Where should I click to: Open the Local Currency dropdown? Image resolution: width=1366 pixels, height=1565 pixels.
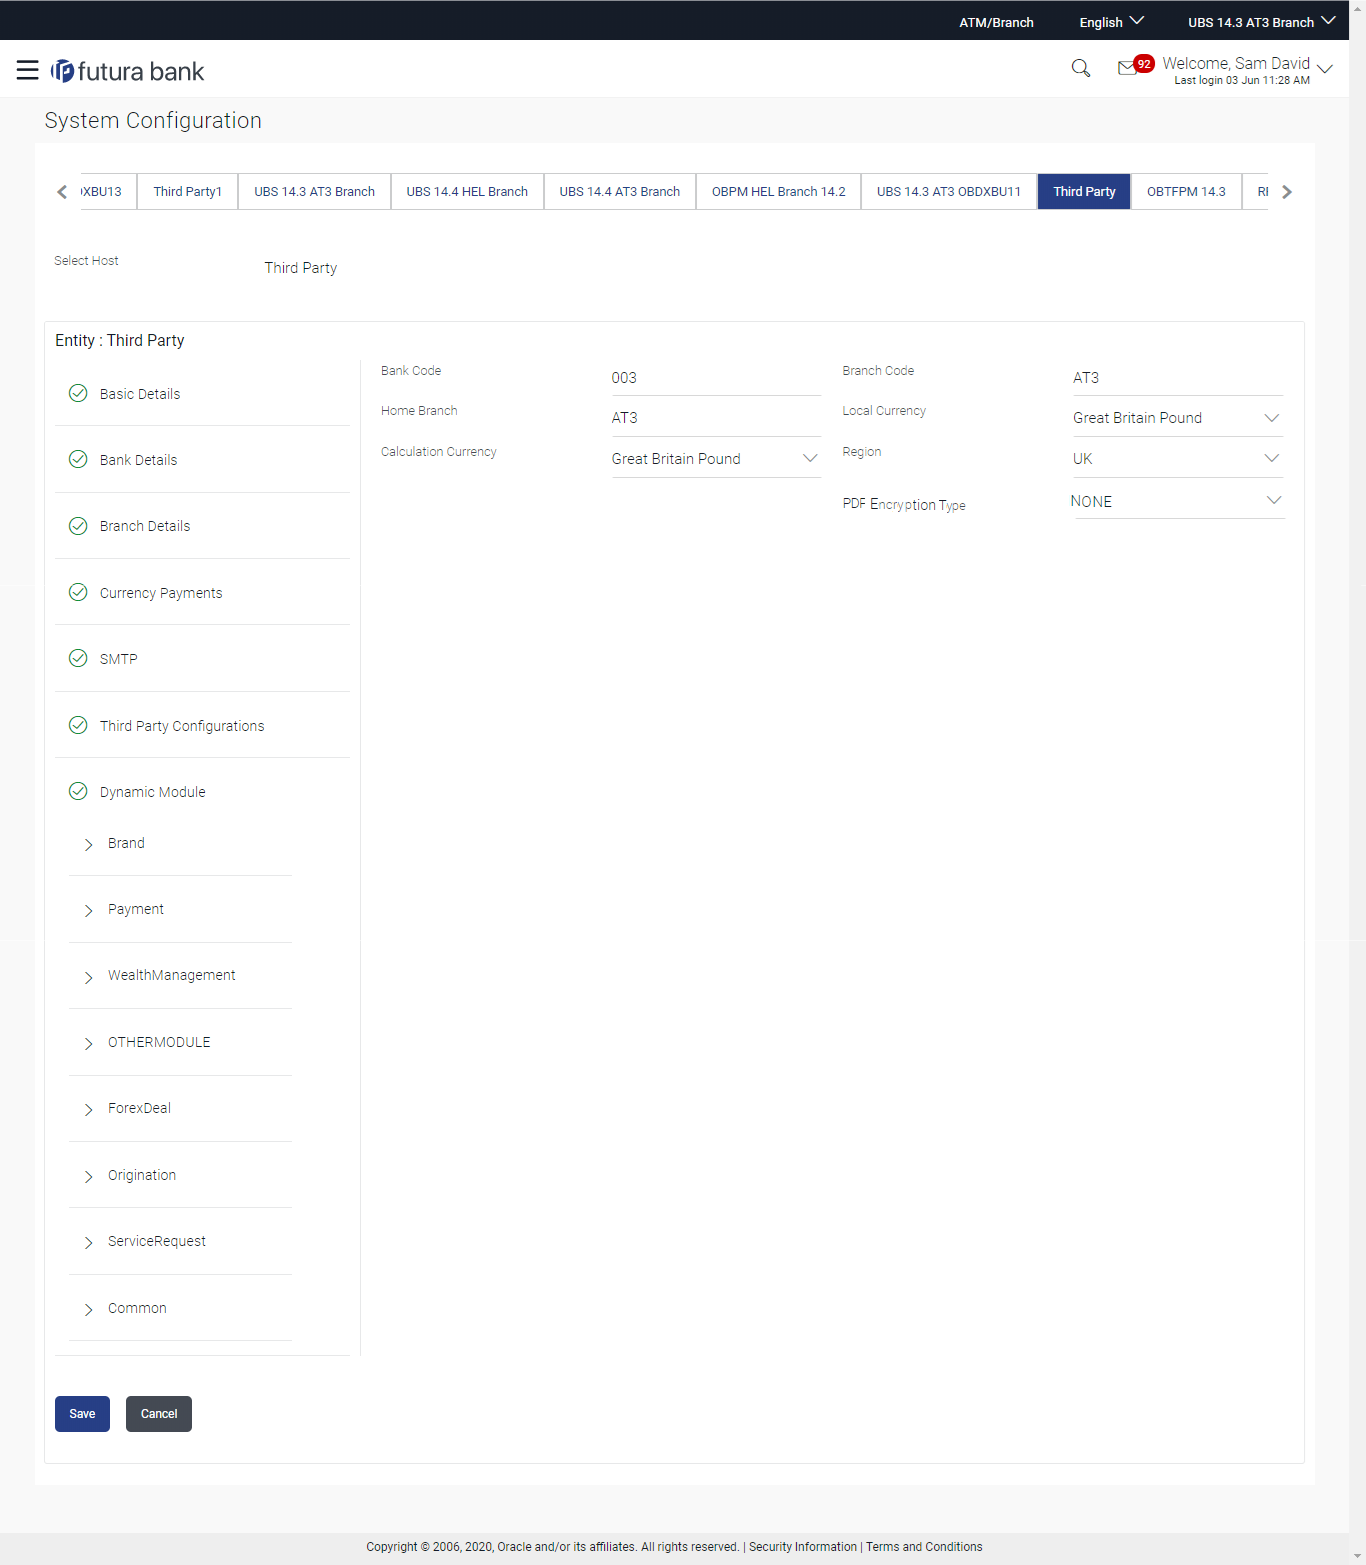(x=1177, y=418)
